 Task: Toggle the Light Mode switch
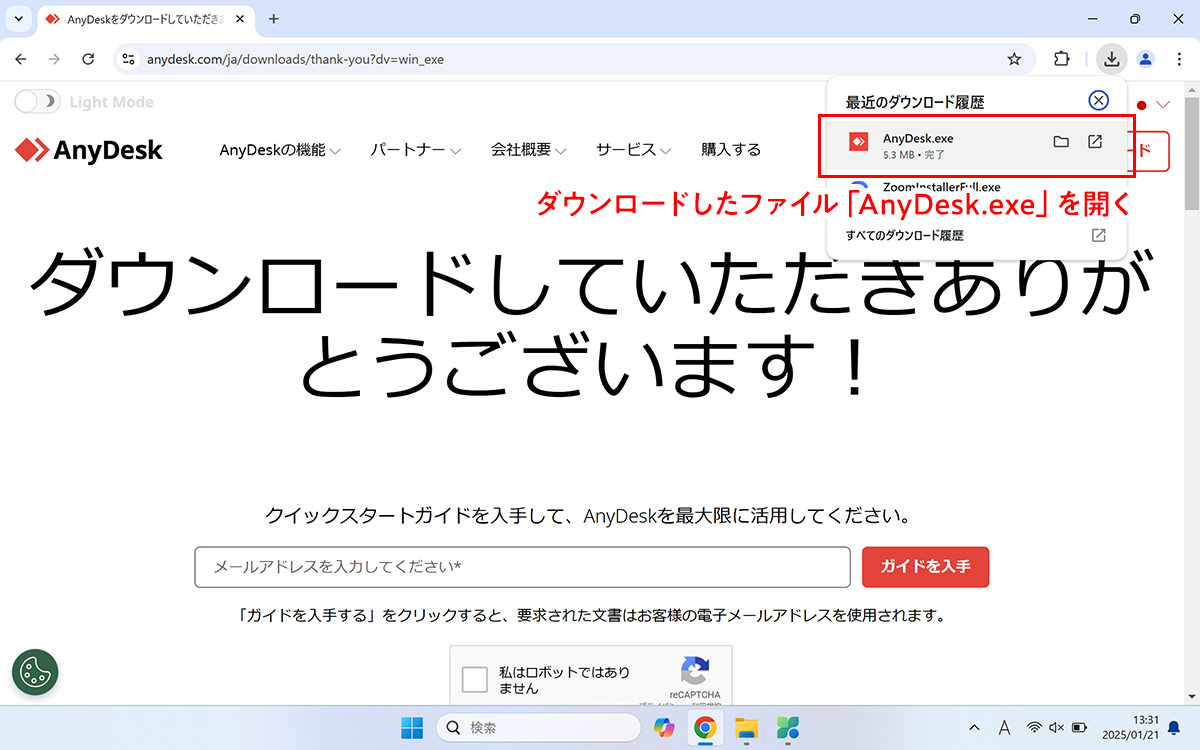[x=37, y=101]
